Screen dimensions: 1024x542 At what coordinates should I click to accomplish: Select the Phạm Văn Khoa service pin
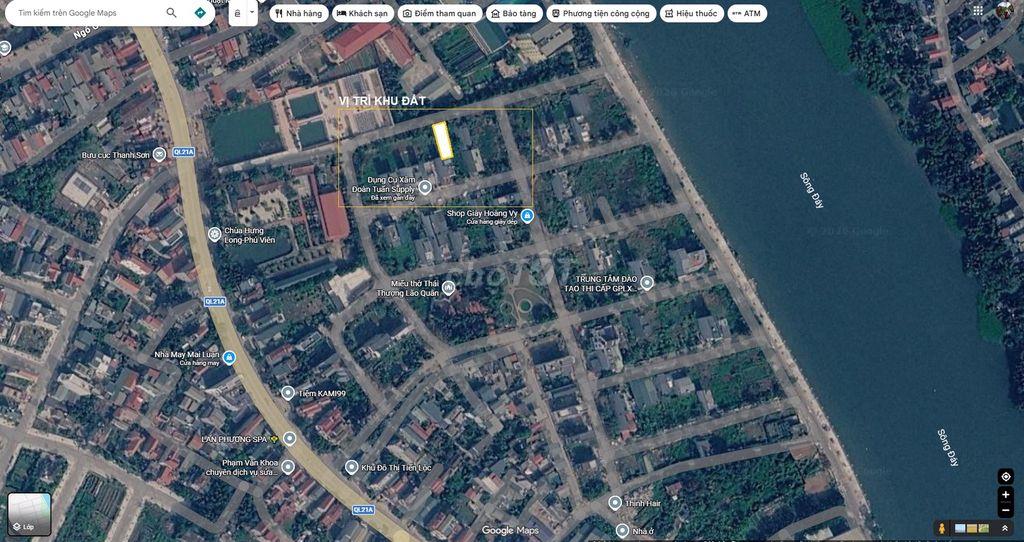click(x=287, y=467)
